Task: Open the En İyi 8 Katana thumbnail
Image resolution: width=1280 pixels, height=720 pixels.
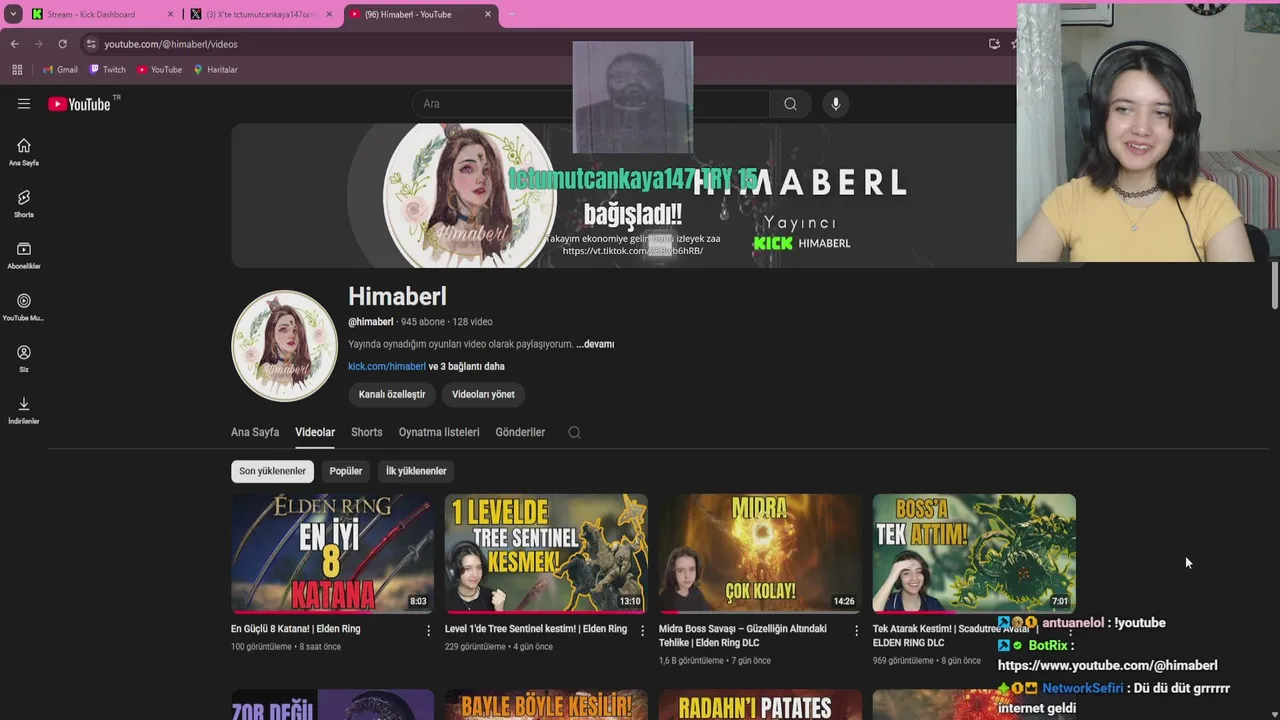Action: tap(332, 553)
